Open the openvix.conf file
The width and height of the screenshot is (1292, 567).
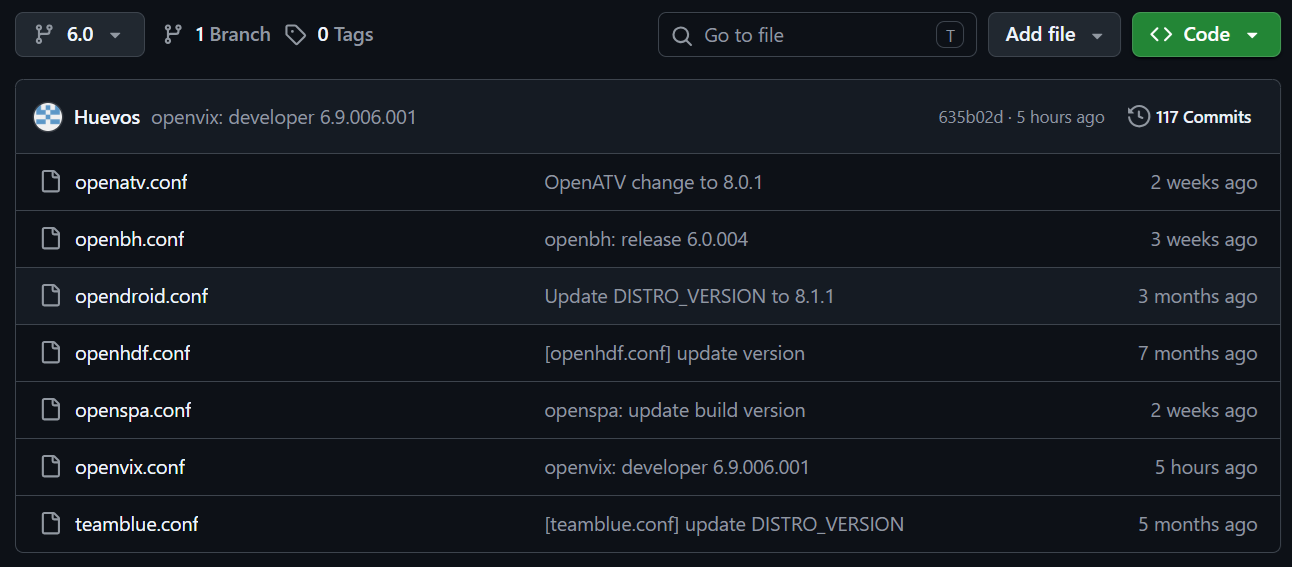click(x=130, y=467)
